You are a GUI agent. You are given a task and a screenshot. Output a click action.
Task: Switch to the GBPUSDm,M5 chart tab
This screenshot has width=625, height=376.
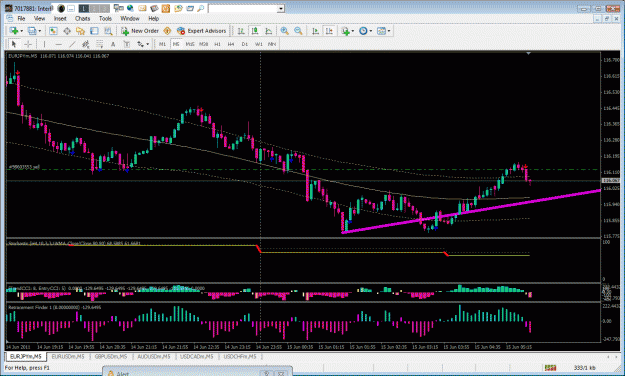coord(111,356)
